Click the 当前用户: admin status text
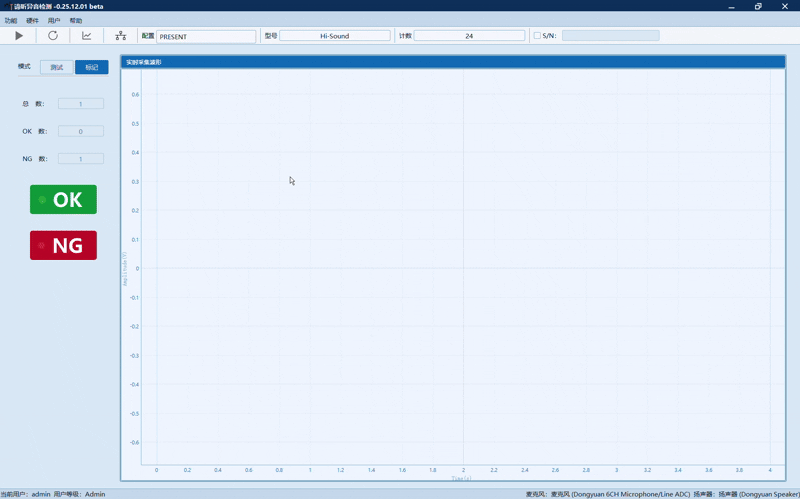 pos(26,494)
